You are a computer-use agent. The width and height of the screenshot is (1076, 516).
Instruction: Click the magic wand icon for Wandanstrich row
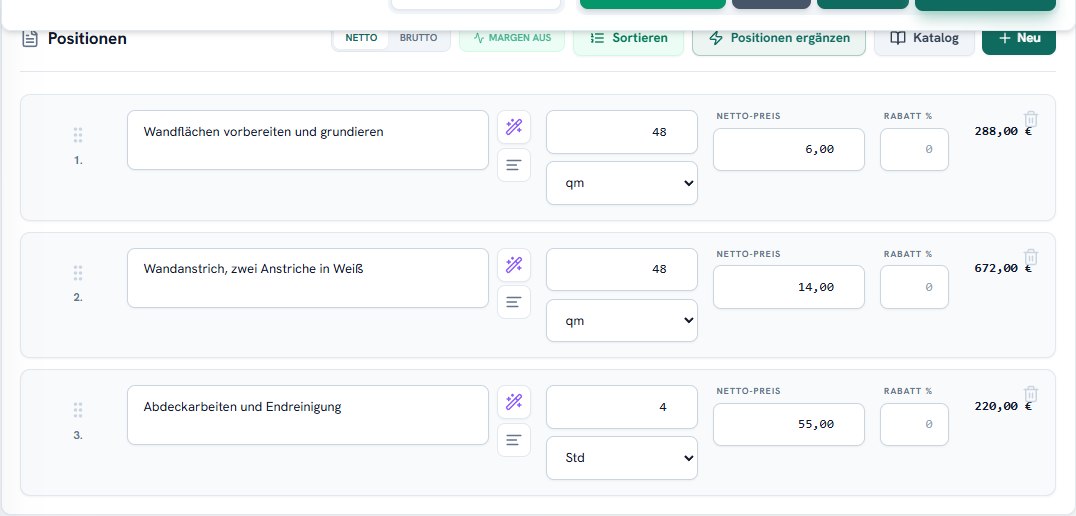point(514,265)
